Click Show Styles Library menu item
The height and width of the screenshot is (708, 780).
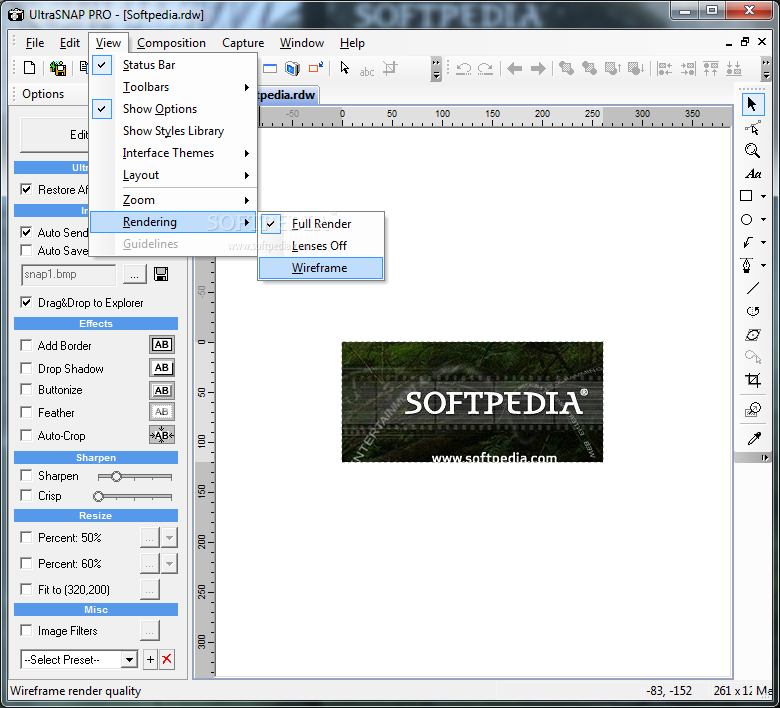[x=173, y=131]
